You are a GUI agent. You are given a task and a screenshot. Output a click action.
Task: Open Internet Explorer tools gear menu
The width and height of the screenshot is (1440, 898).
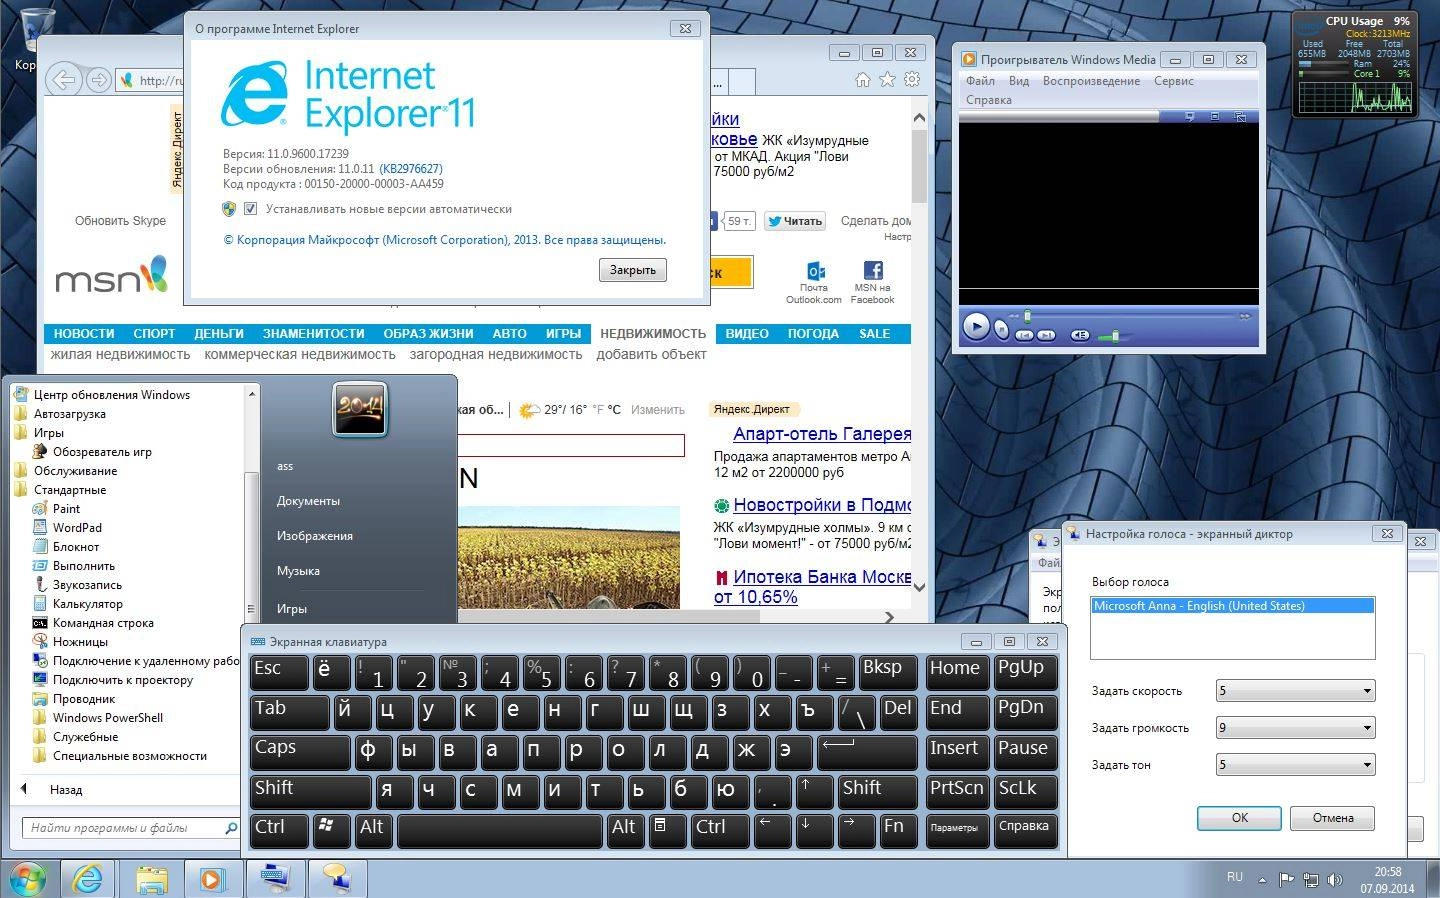(912, 80)
